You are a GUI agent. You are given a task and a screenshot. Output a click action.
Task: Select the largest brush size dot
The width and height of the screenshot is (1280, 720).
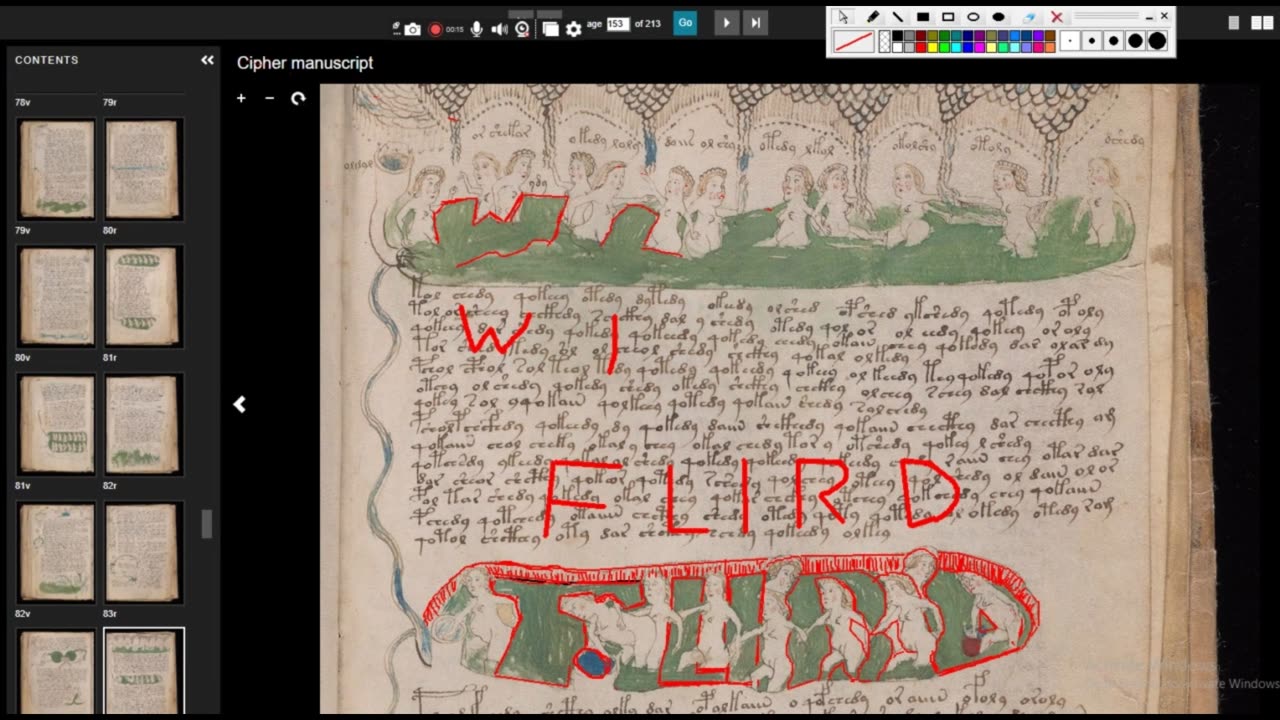(x=1157, y=41)
